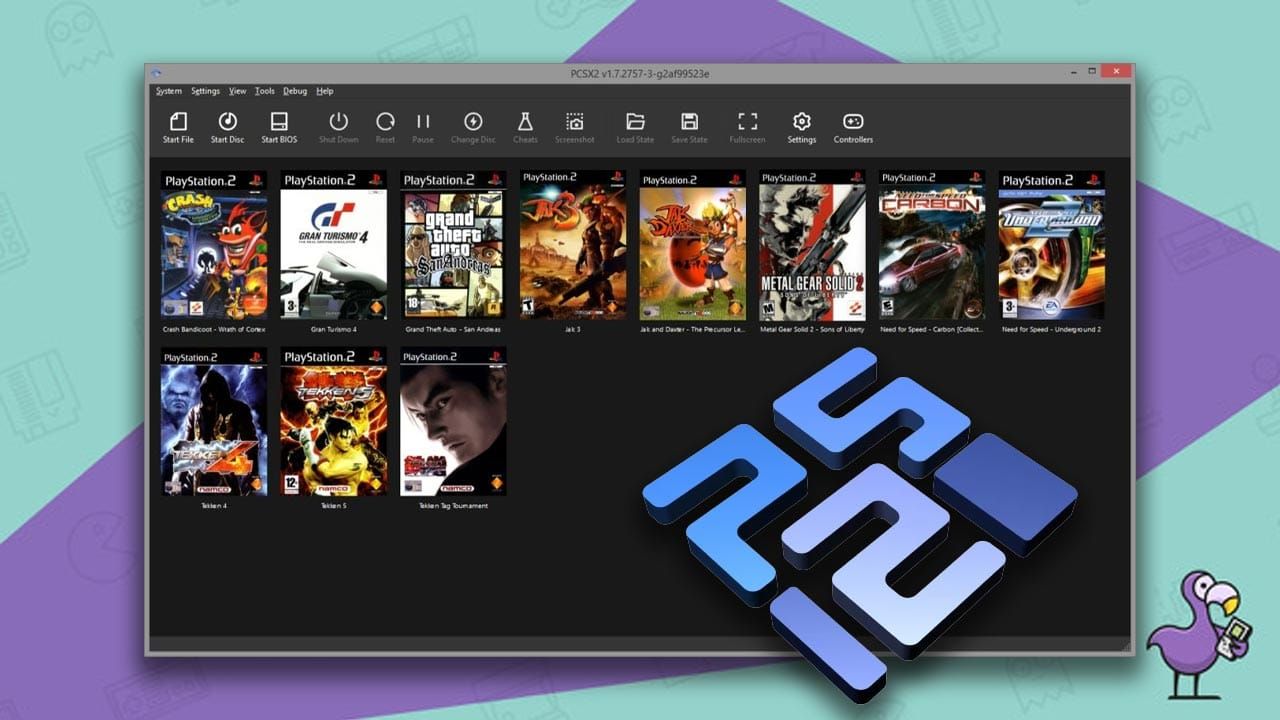This screenshot has width=1280, height=720.
Task: Open the Controllers configuration
Action: (853, 125)
